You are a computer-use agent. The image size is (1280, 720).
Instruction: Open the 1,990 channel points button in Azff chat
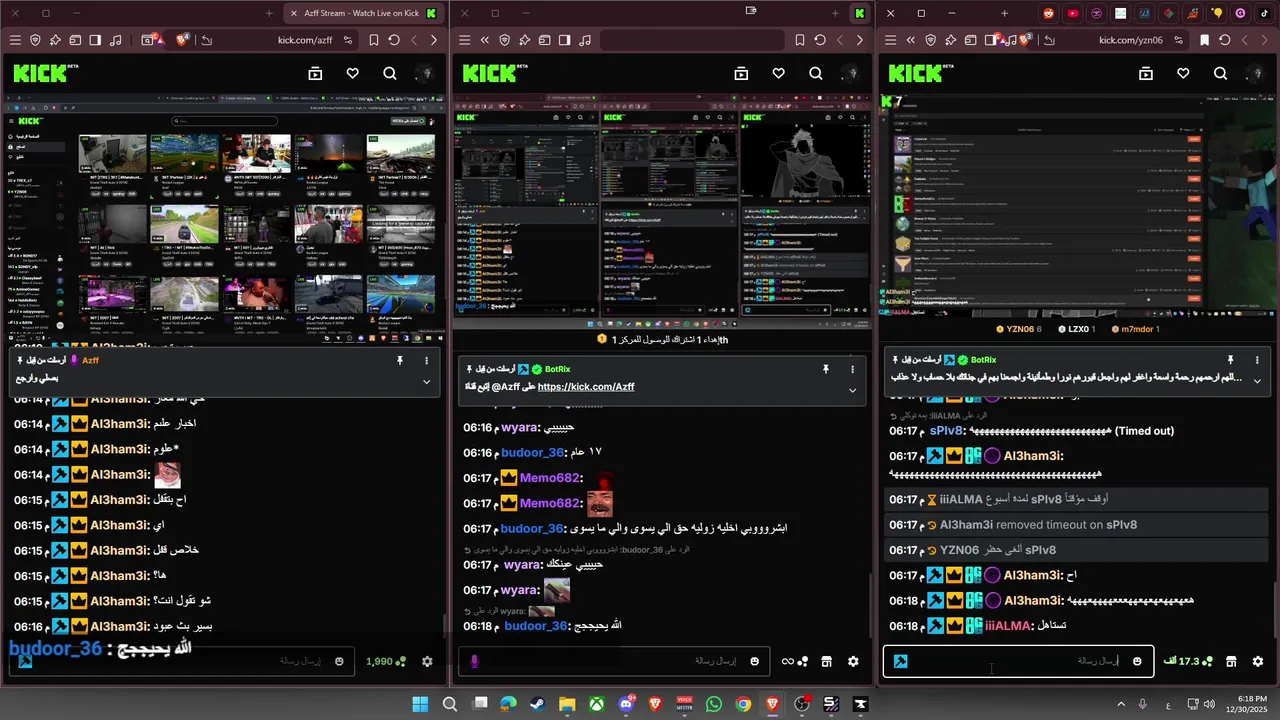(x=385, y=661)
